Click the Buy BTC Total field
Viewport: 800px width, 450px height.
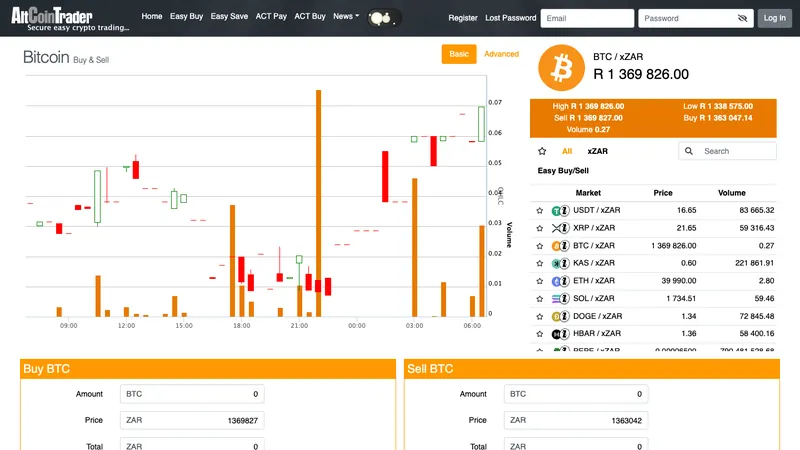pyautogui.click(x=192, y=446)
